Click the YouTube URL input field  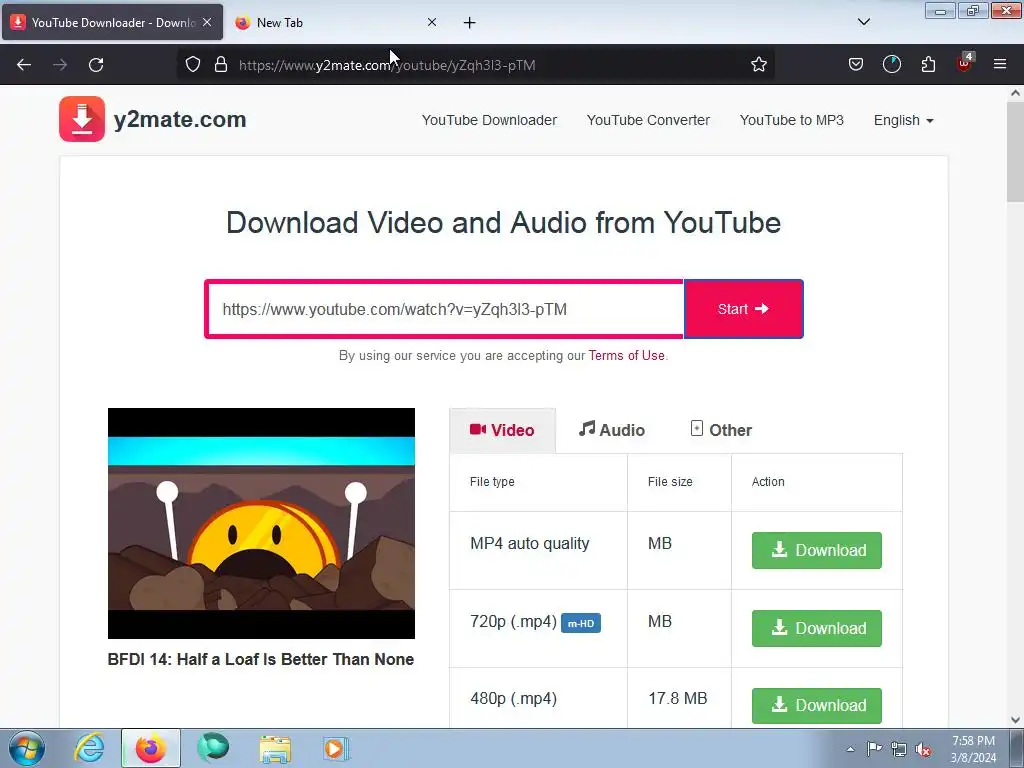pyautogui.click(x=445, y=309)
